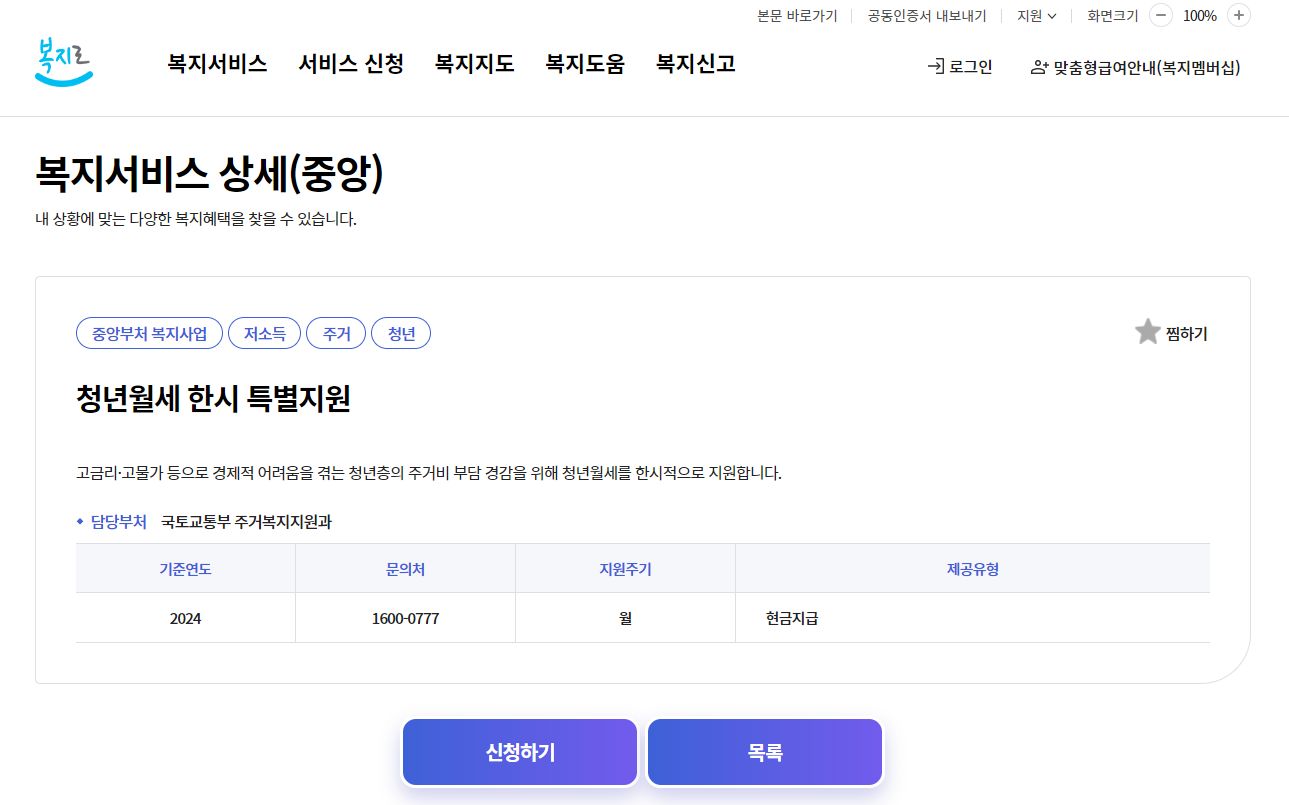Select the 저소득 tag badge
Viewport: 1289px width, 805px height.
tap(264, 333)
